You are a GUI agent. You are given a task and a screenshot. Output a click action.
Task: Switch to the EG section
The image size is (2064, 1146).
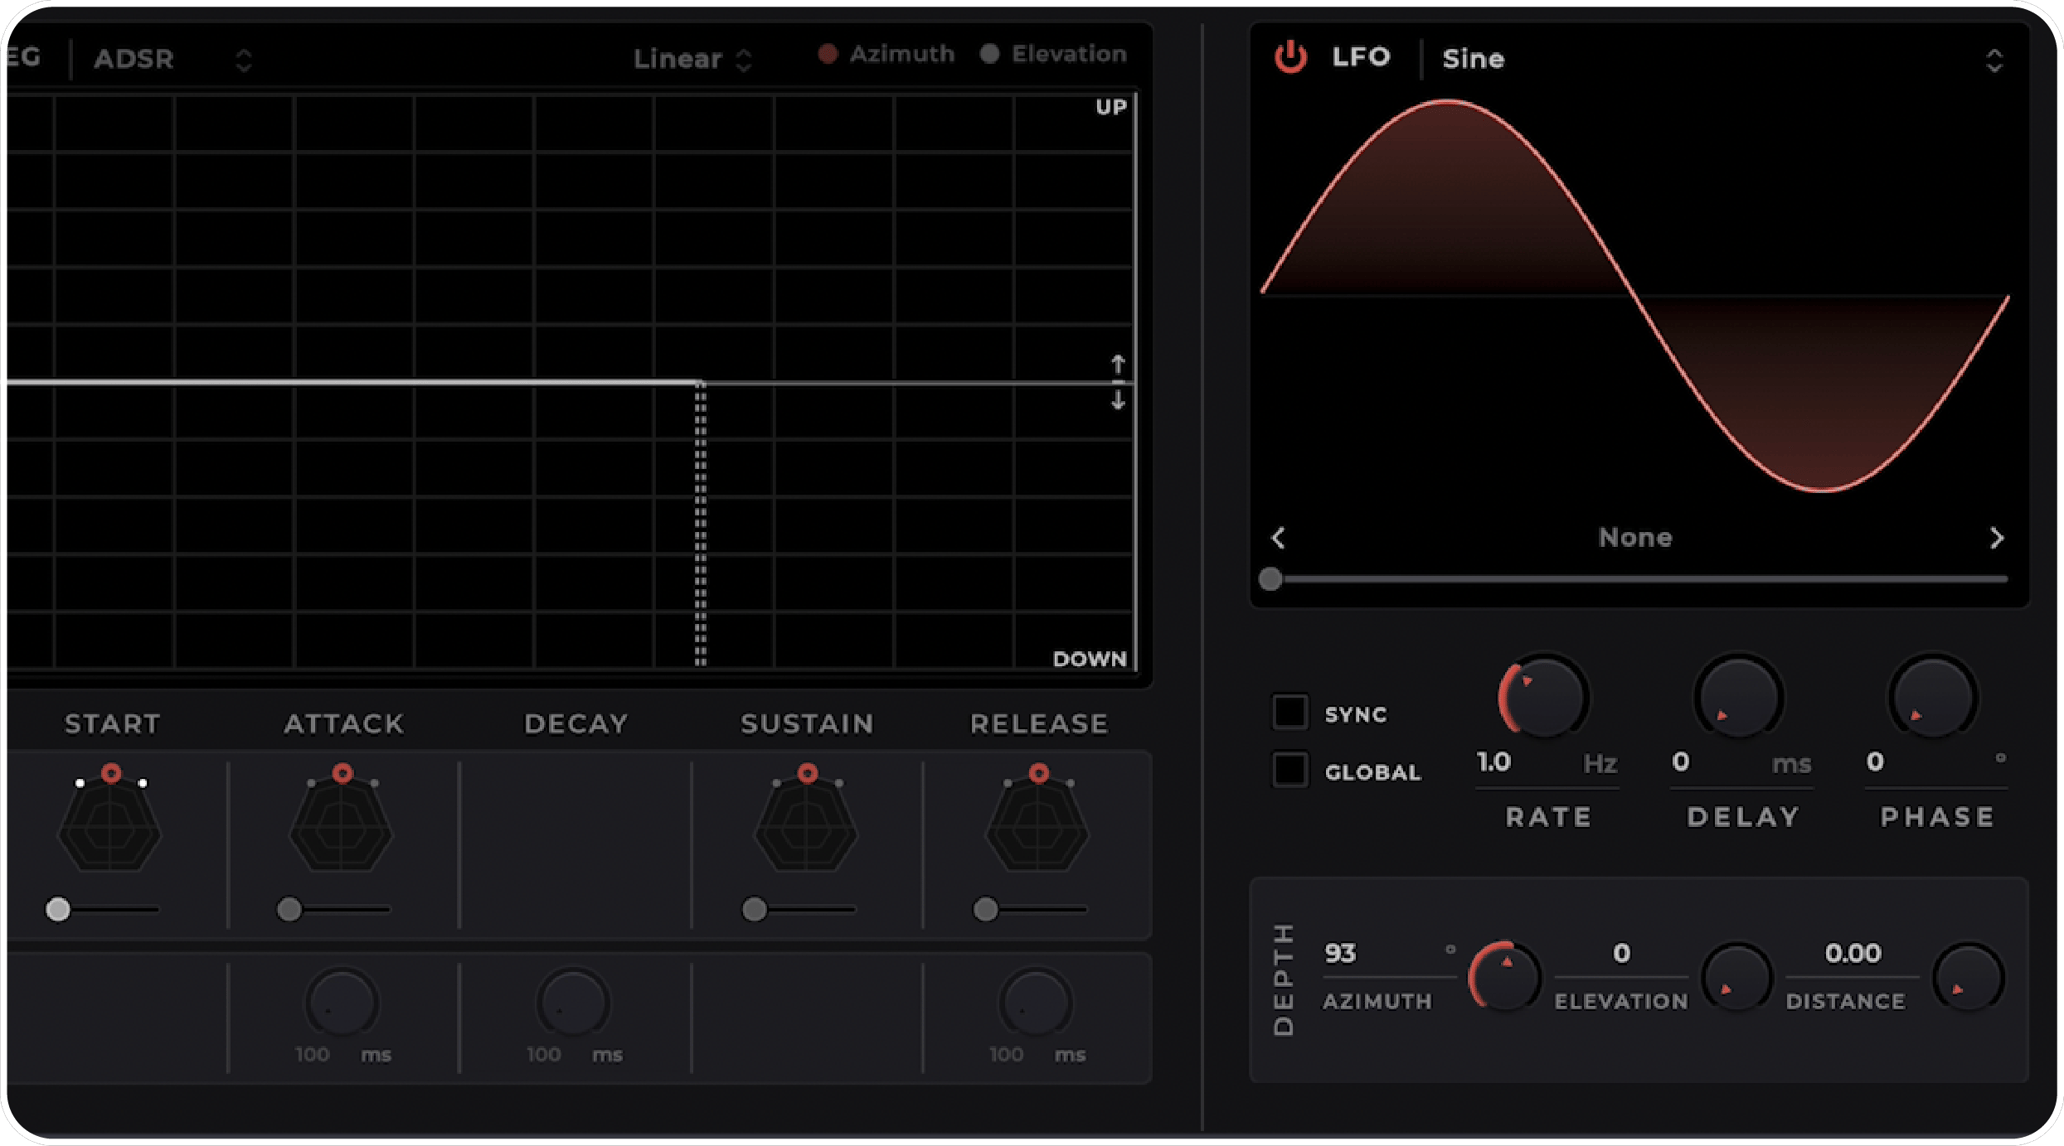(x=25, y=58)
